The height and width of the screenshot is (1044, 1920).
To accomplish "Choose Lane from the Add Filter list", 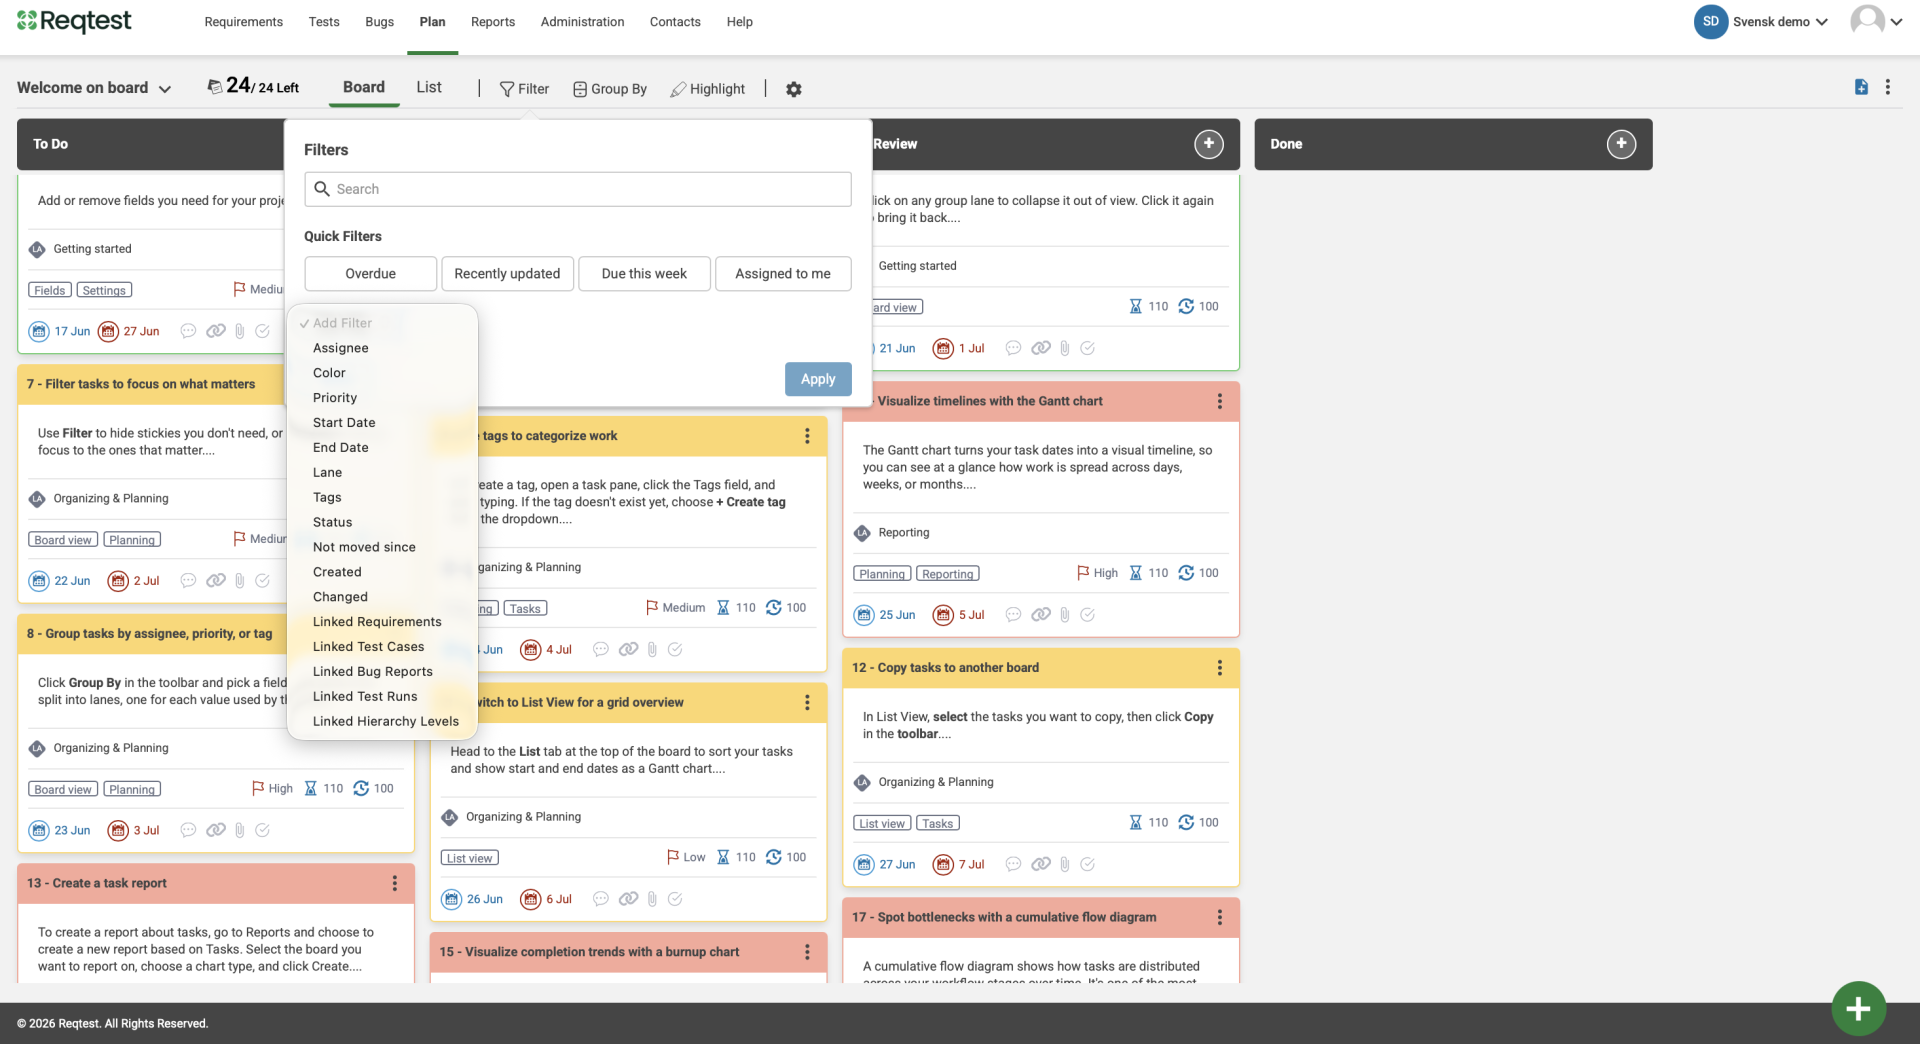I will 327,473.
